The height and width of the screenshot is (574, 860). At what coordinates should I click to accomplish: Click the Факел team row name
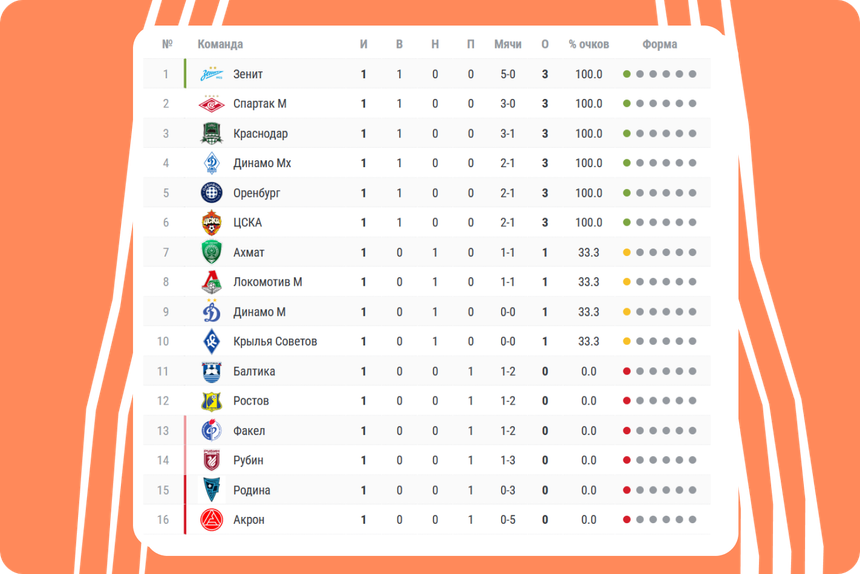click(x=249, y=431)
